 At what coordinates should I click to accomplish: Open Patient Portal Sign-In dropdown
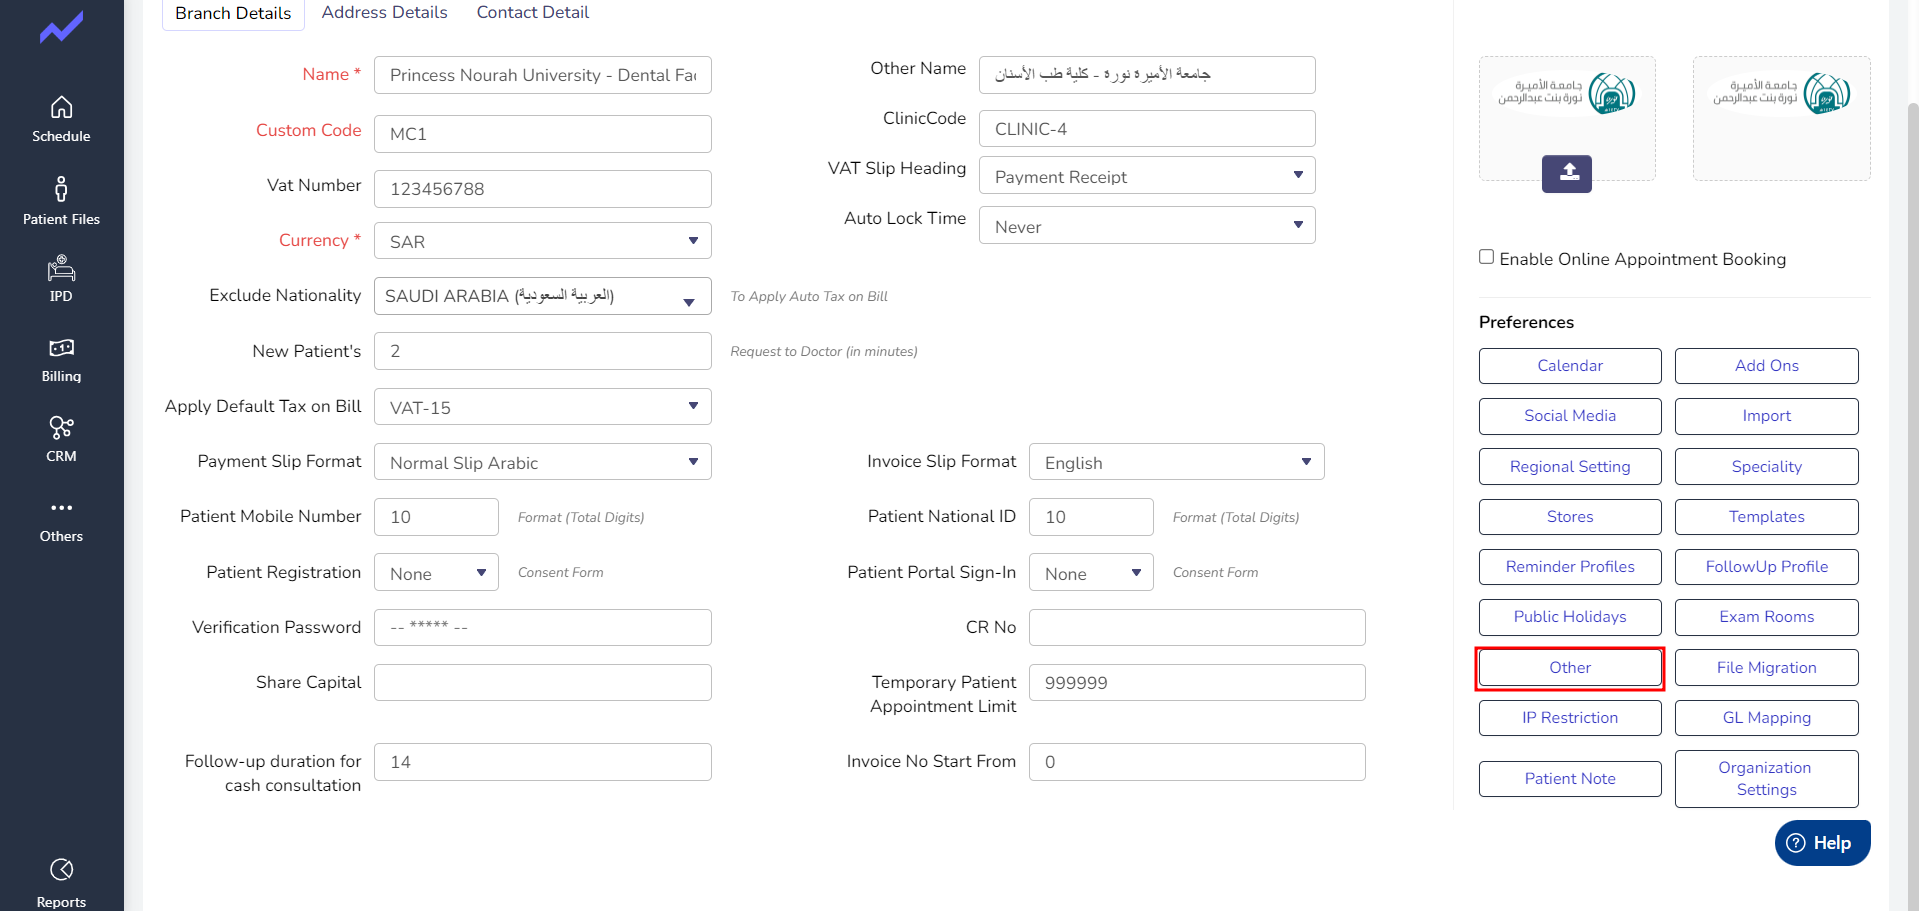[x=1091, y=573]
